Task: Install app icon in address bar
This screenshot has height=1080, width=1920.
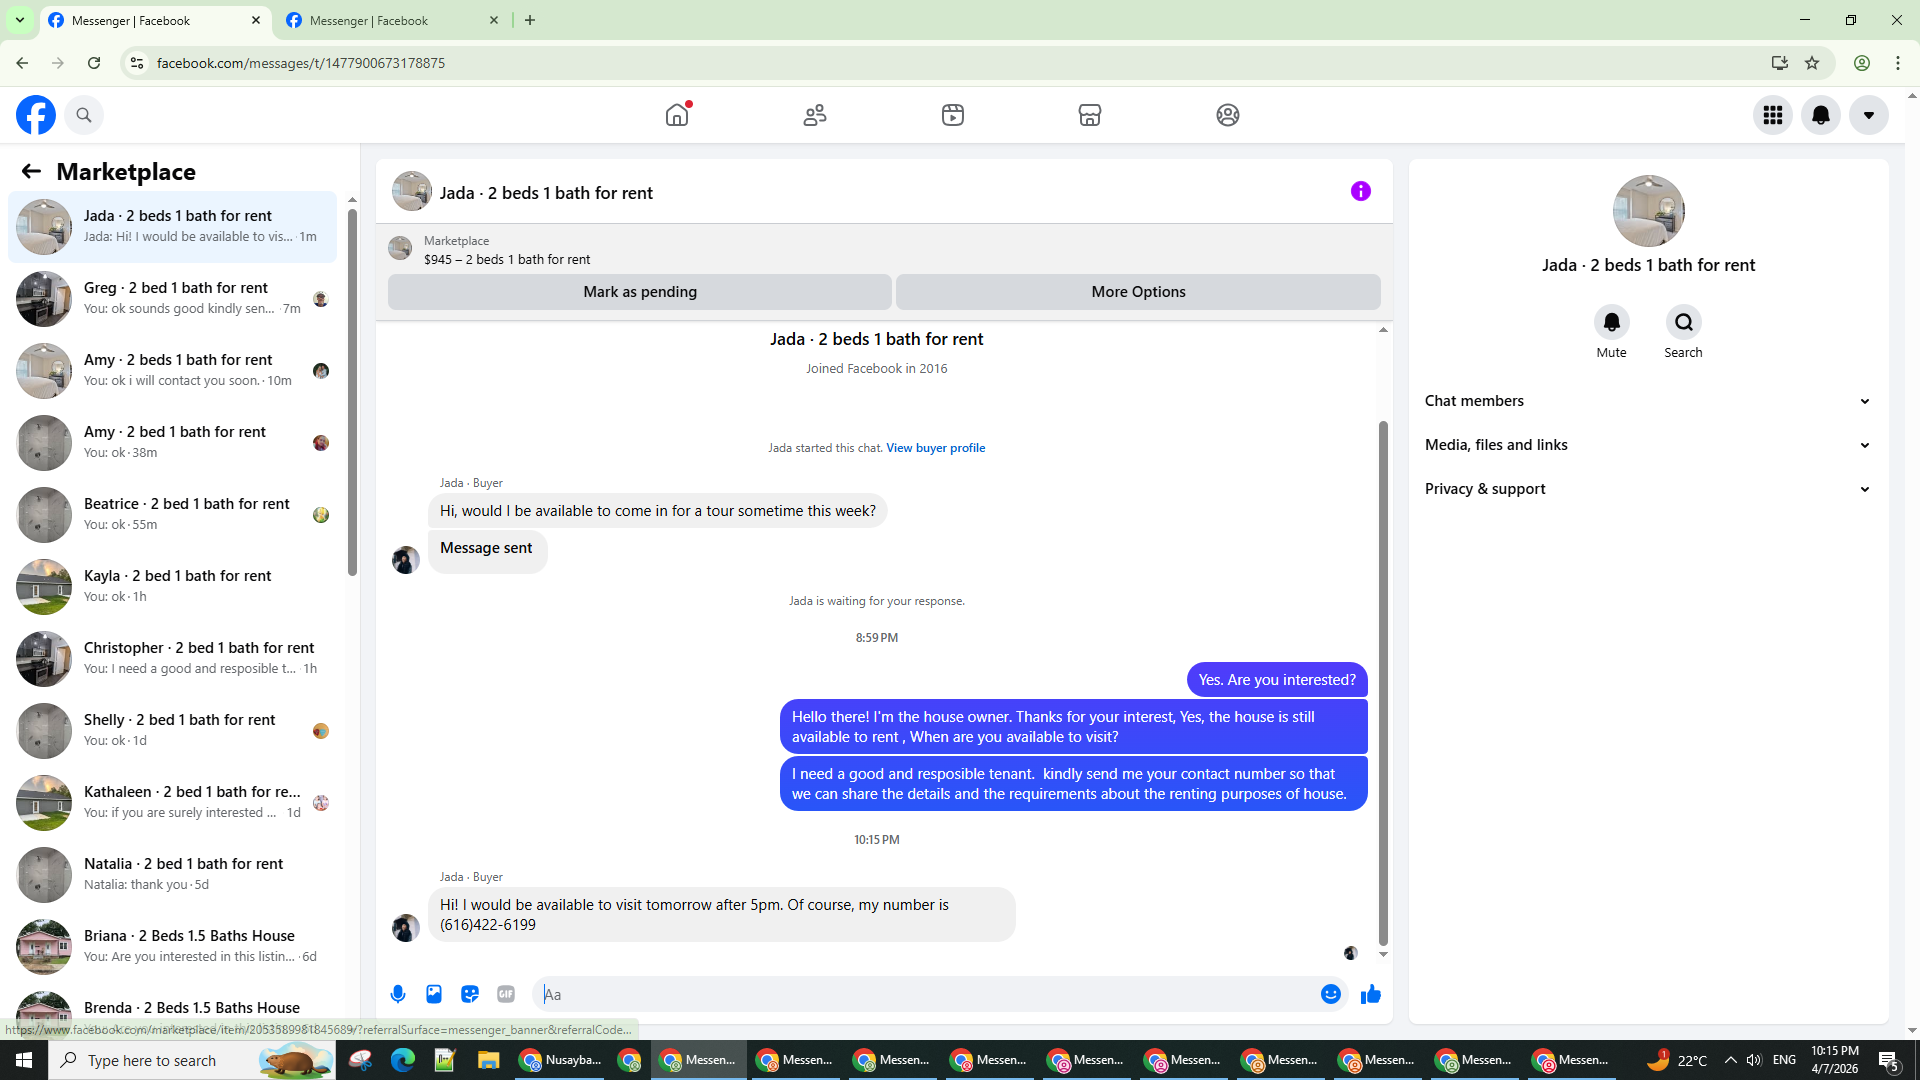Action: tap(1780, 63)
